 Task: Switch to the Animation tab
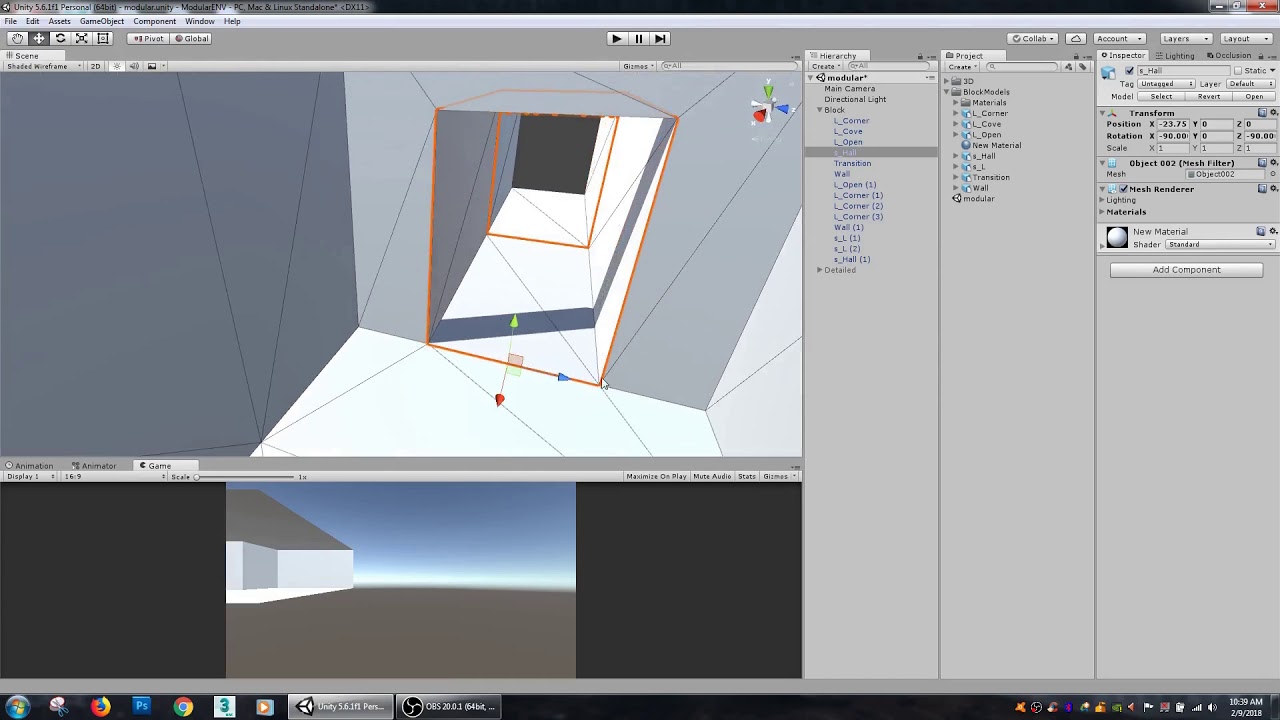pos(30,466)
